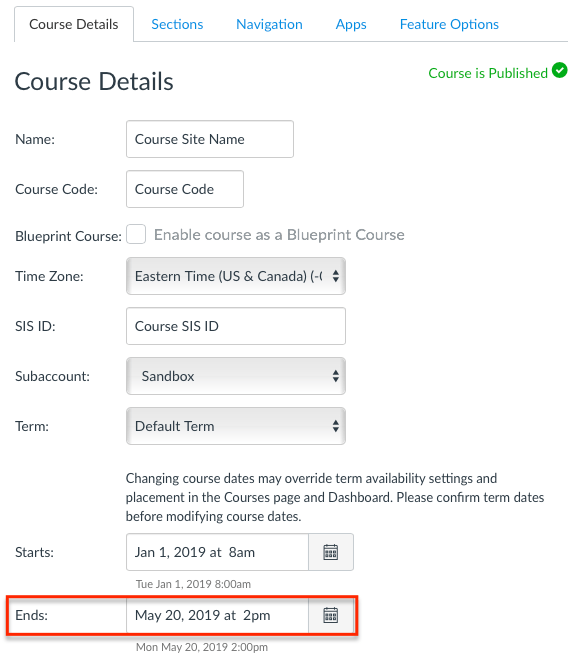Click the 'Mon May 20, 2019 2:00pm' text
The height and width of the screenshot is (660, 575).
coord(202,647)
